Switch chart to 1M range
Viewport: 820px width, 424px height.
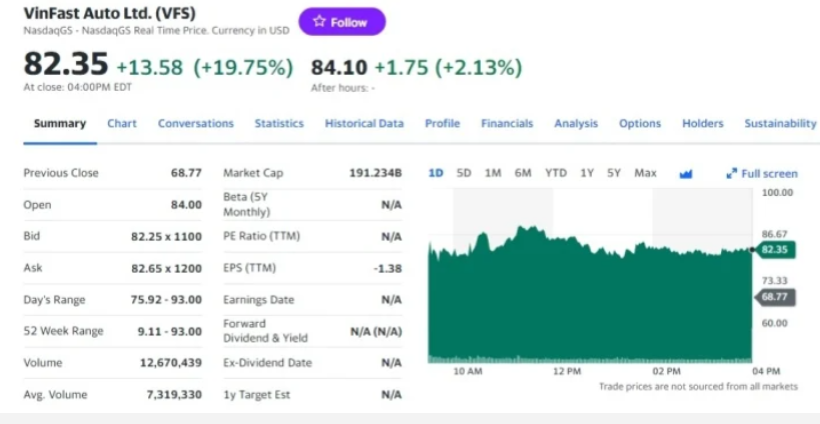[493, 173]
